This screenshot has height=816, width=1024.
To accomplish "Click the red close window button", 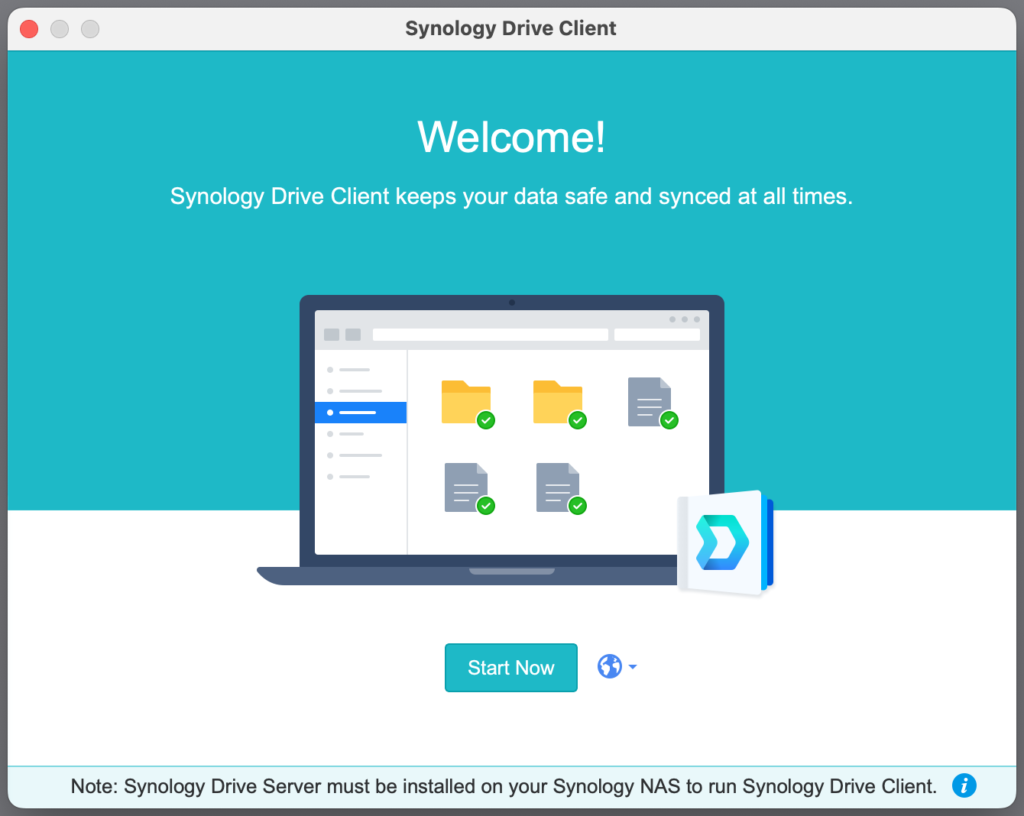I will click(x=29, y=29).
